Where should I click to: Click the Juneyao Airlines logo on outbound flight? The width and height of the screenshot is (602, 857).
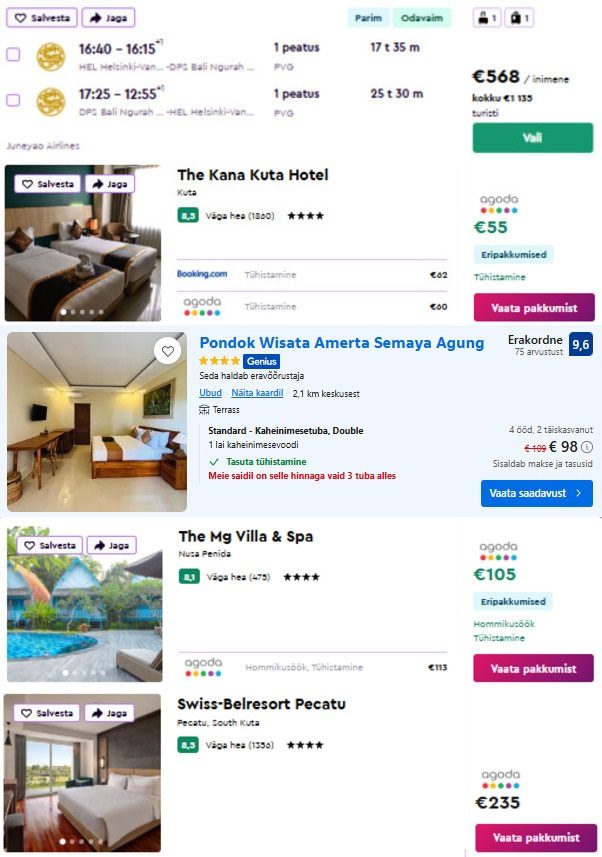[x=50, y=56]
